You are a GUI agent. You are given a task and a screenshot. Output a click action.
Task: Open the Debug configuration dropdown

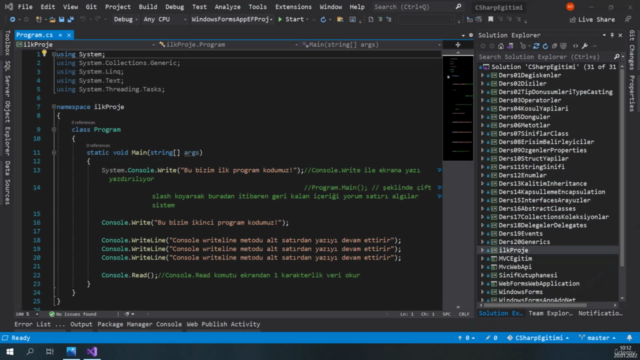[x=125, y=20]
